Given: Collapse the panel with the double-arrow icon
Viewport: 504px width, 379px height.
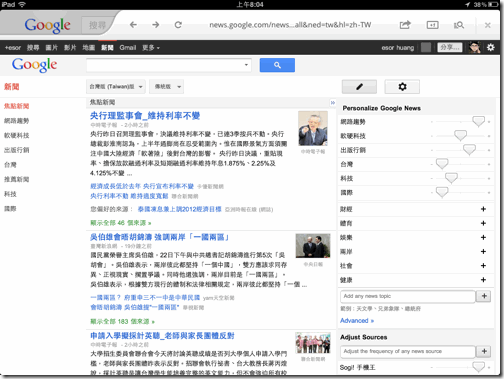Looking at the screenshot, I should pos(332,103).
